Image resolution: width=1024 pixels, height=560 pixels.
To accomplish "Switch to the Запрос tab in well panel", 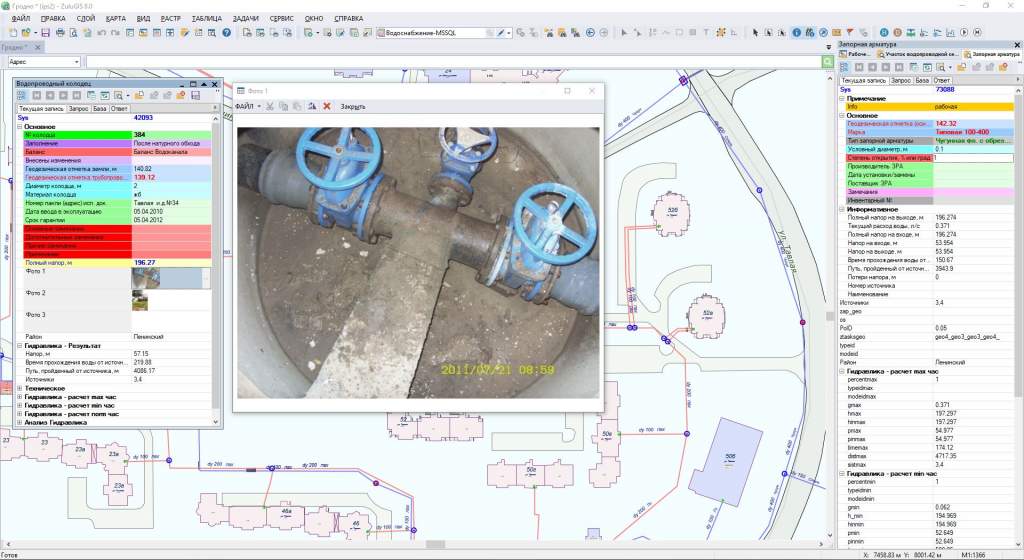I will (79, 107).
